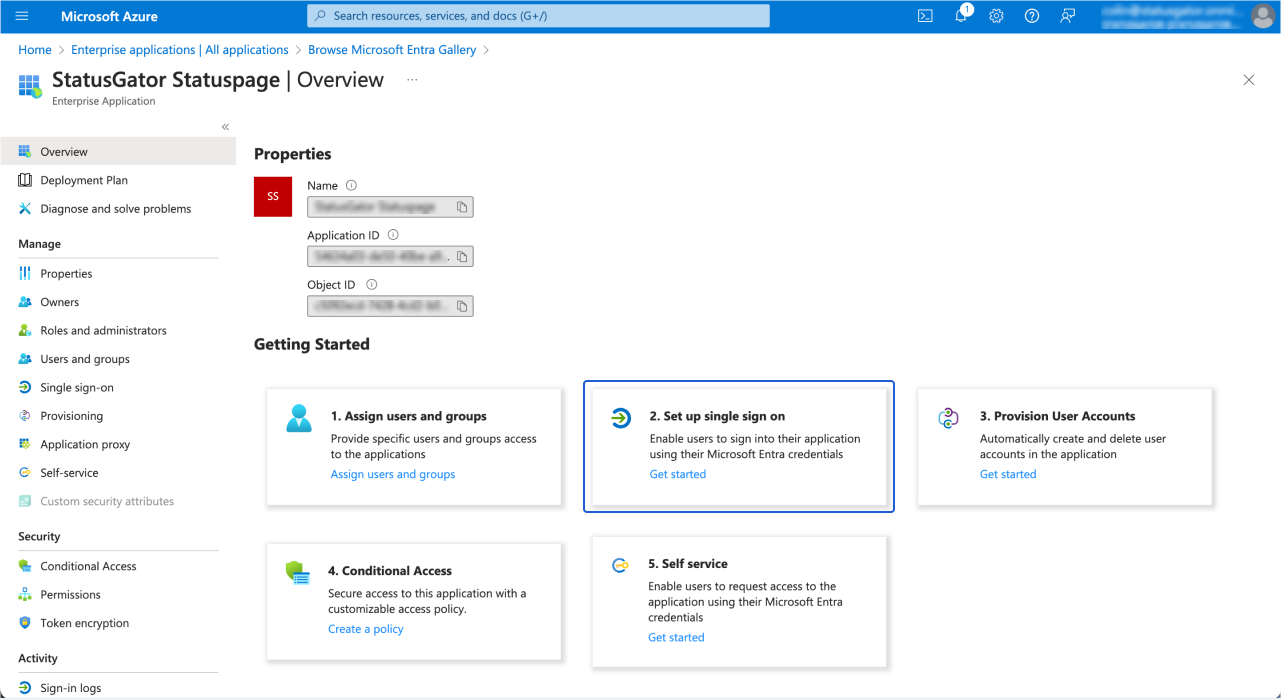Open Cloud Shell from the top bar
The image size is (1281, 700).
[926, 16]
